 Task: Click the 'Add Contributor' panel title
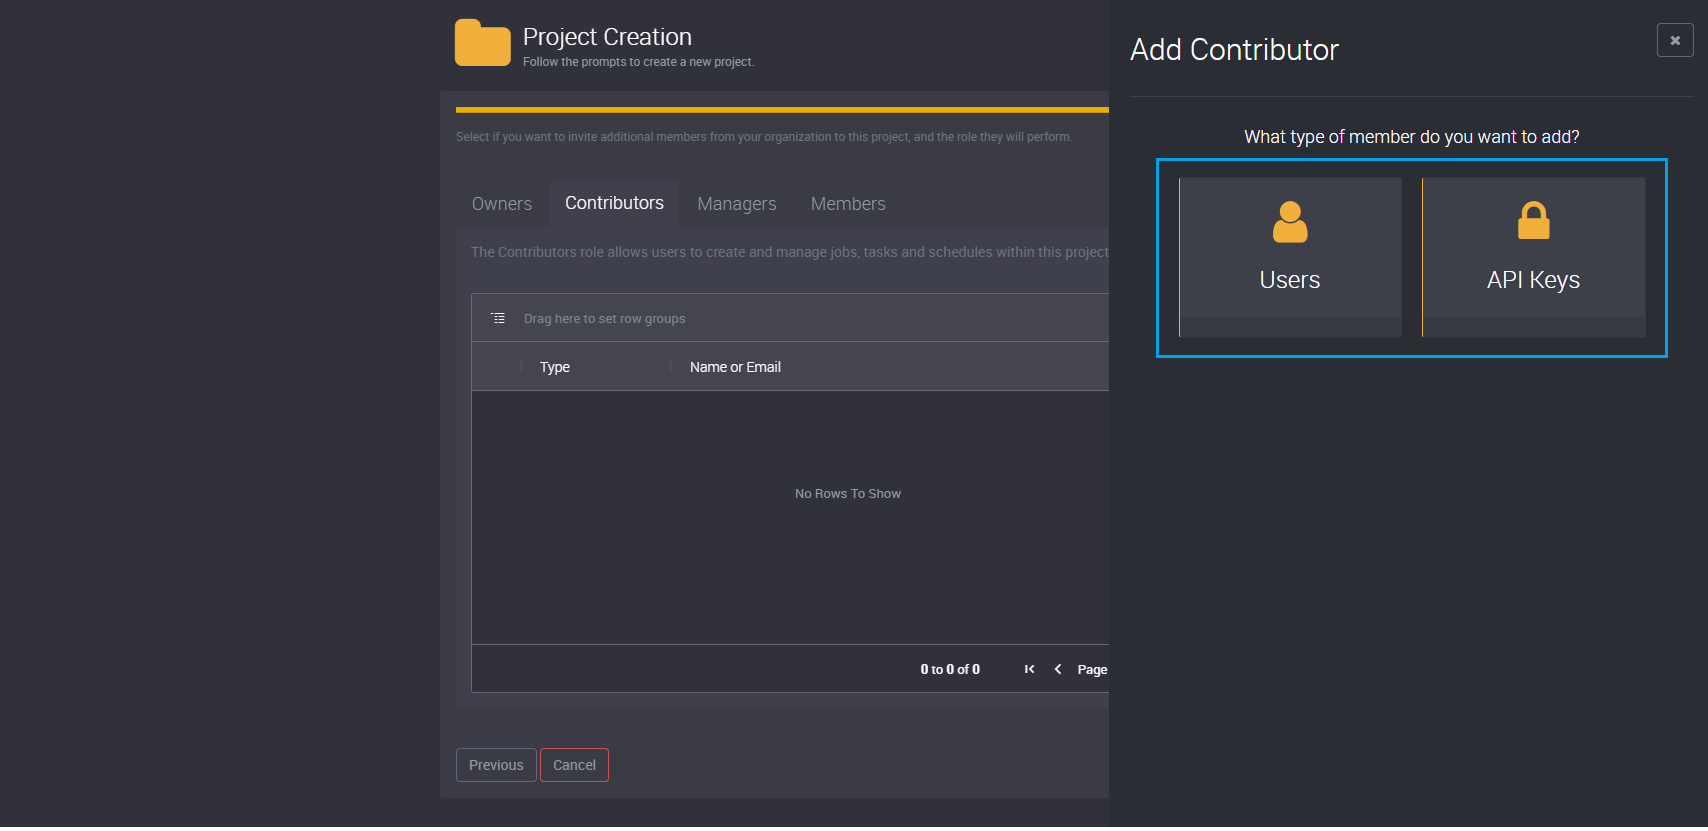click(1234, 50)
